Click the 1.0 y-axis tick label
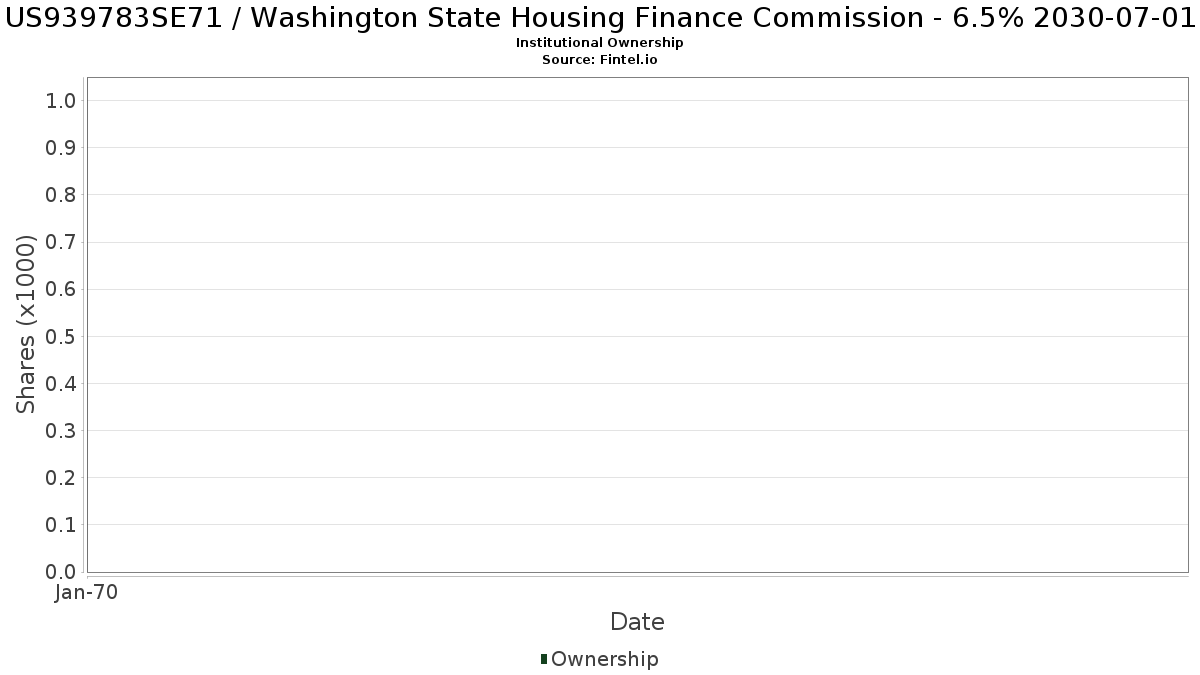The height and width of the screenshot is (675, 1200). (x=61, y=101)
